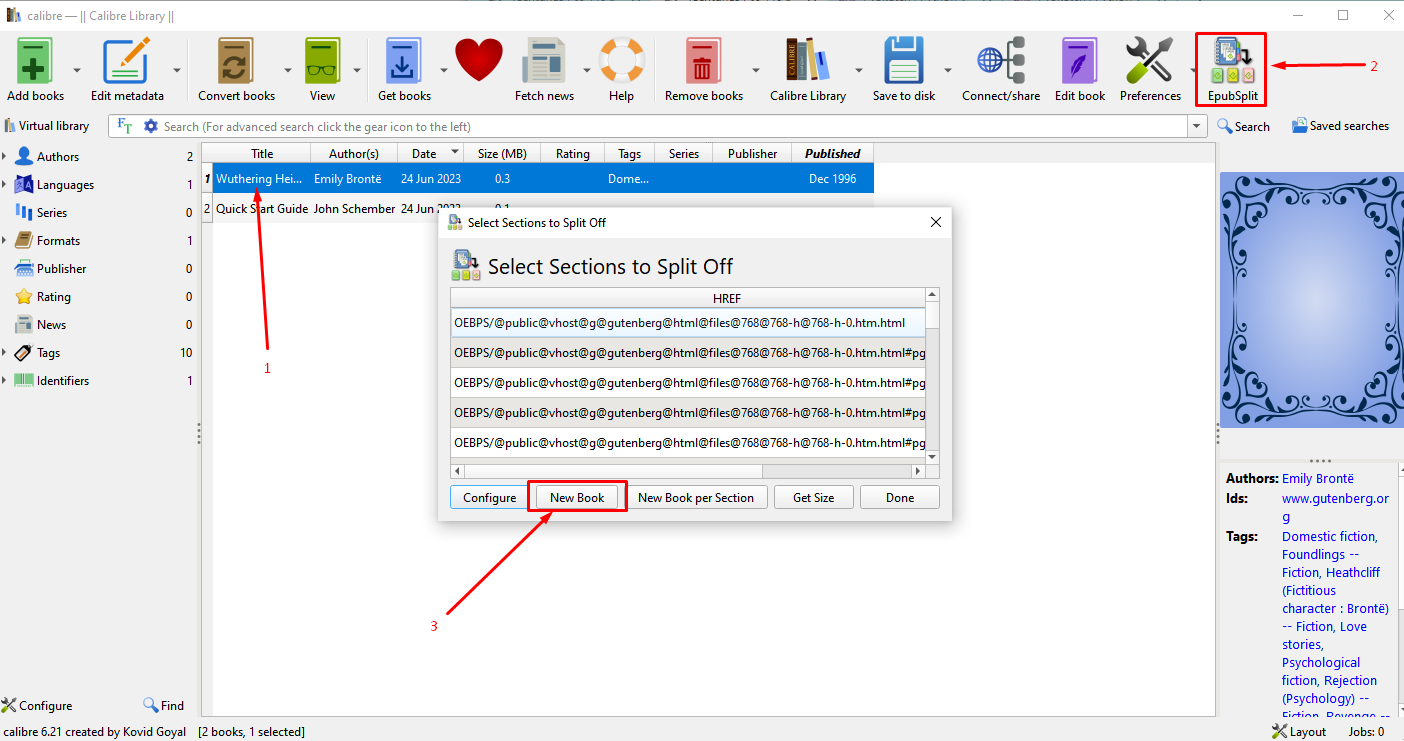This screenshot has width=1404, height=741.
Task: Click the Save to disk floppy icon
Action: [904, 62]
